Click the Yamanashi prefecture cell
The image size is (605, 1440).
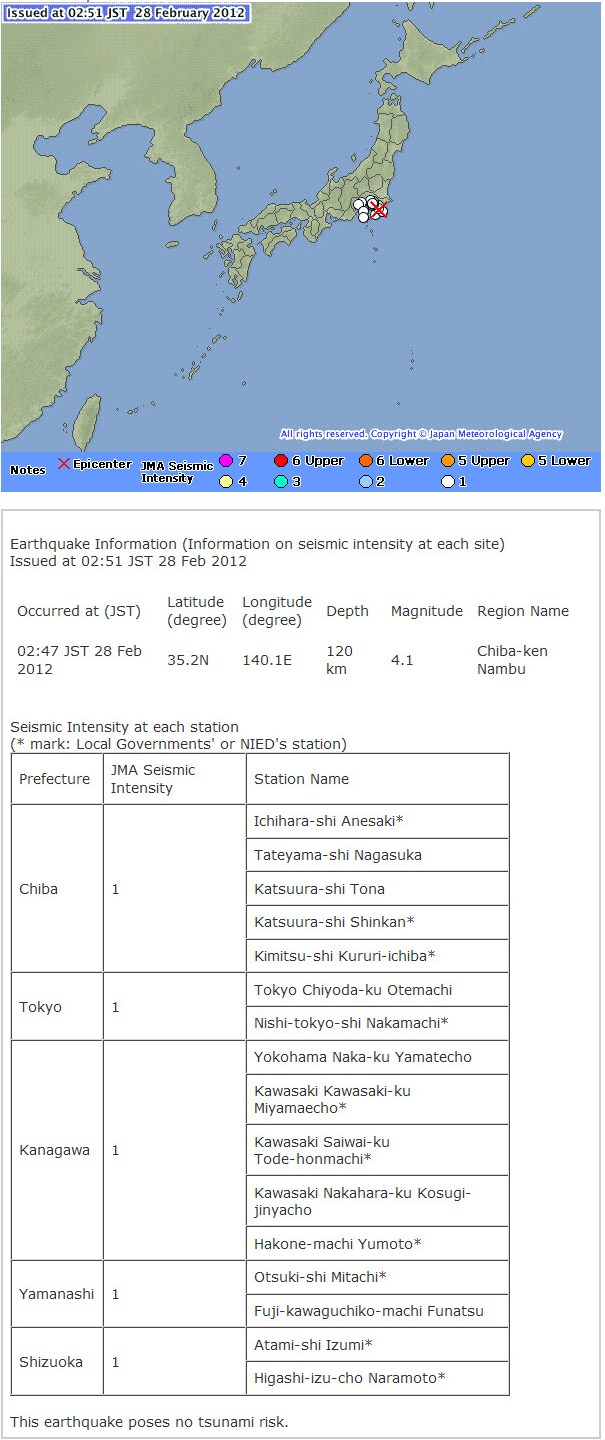coord(56,1294)
